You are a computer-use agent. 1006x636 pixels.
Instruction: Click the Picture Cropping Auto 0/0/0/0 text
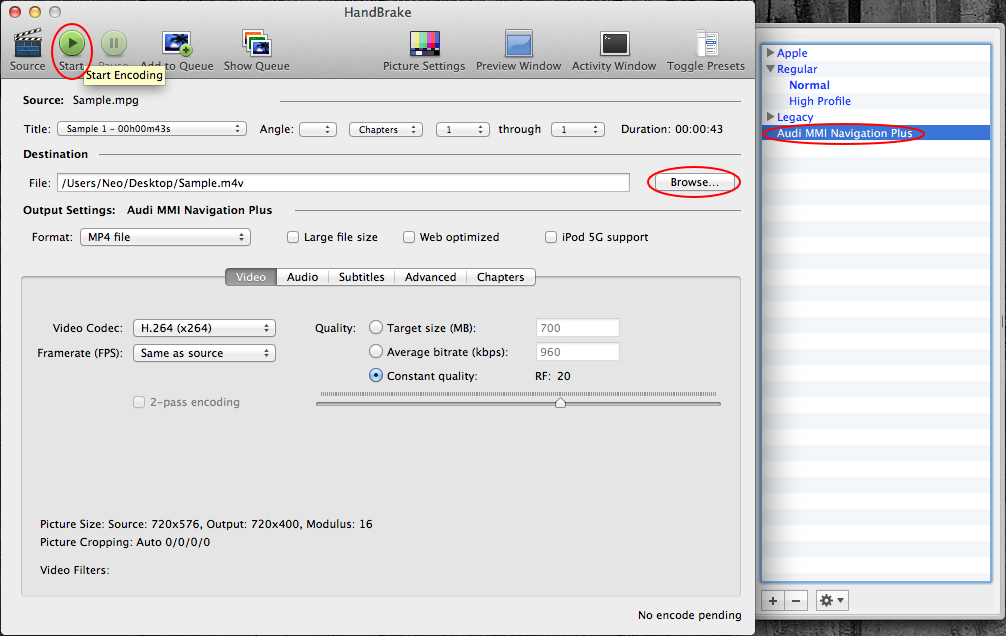click(125, 542)
